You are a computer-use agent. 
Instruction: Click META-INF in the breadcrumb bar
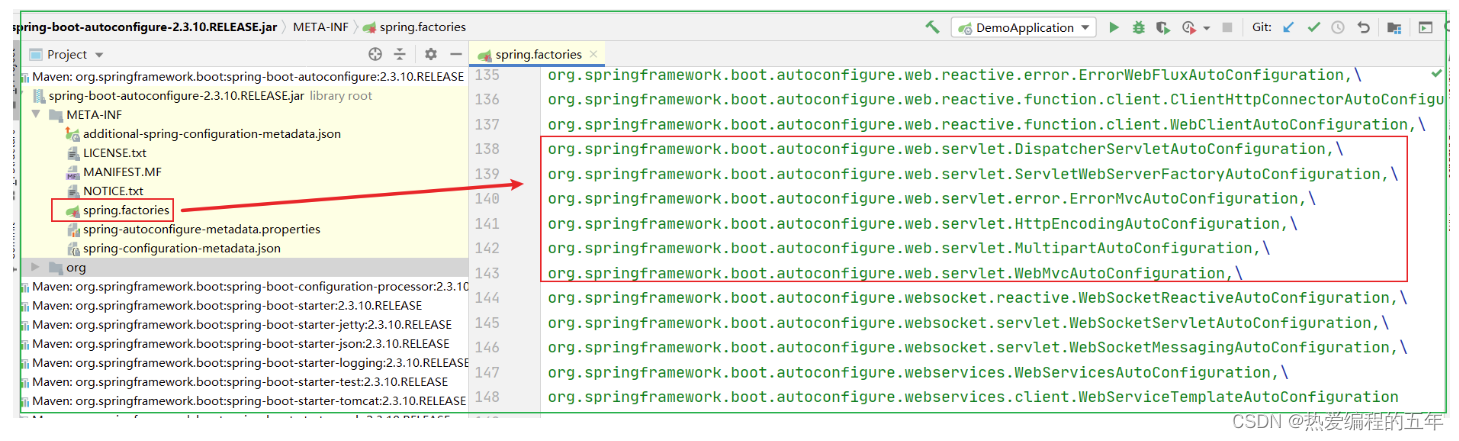point(320,27)
